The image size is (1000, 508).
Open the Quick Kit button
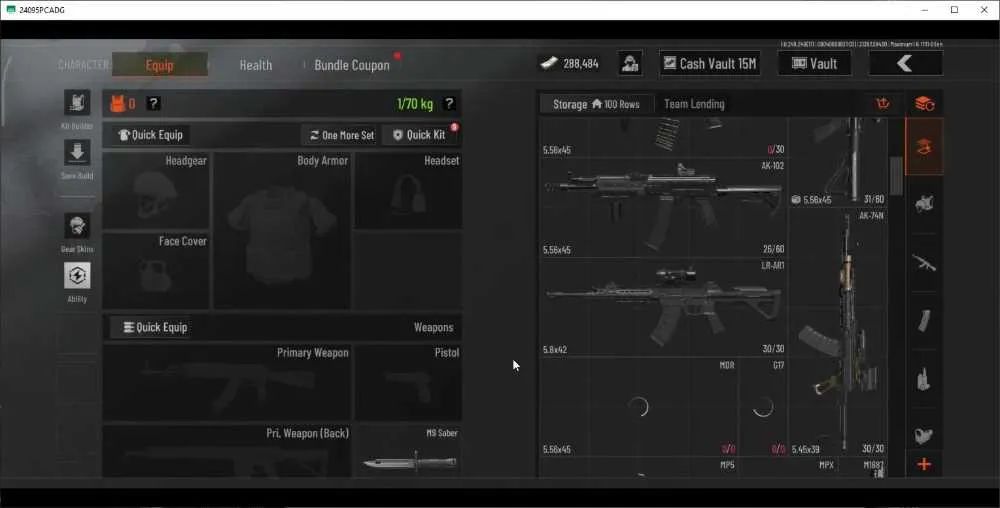click(x=420, y=135)
